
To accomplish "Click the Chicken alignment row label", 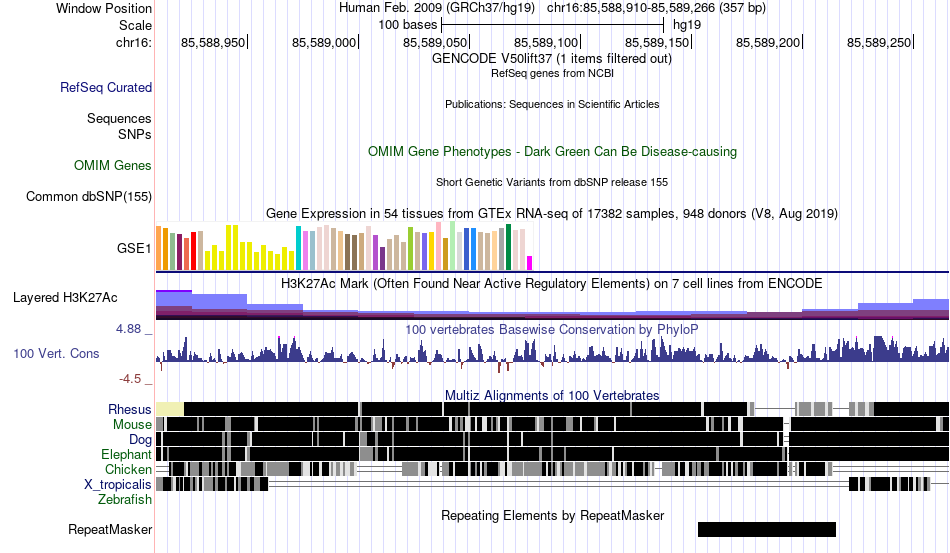I will (128, 469).
